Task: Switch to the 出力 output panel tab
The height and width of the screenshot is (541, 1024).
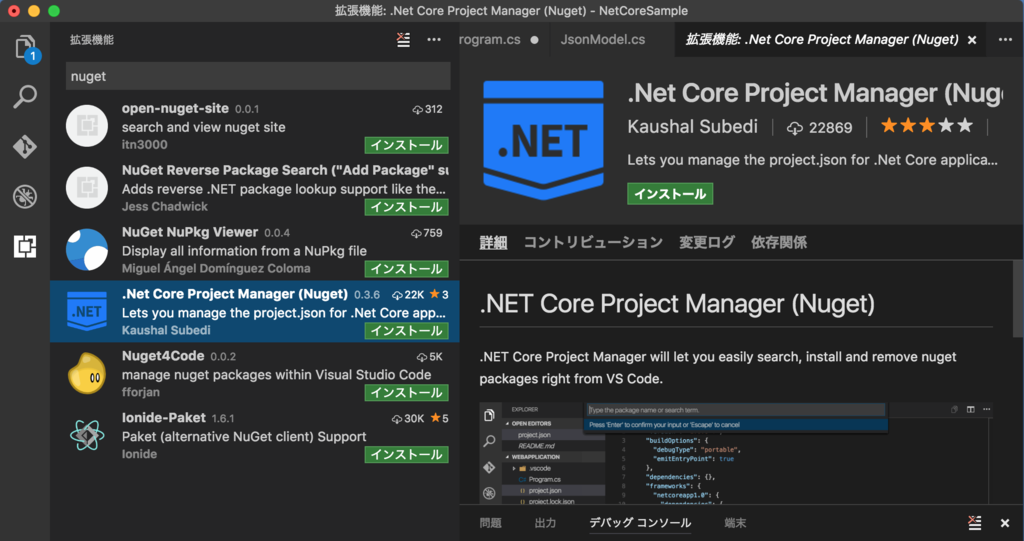Action: click(x=545, y=523)
